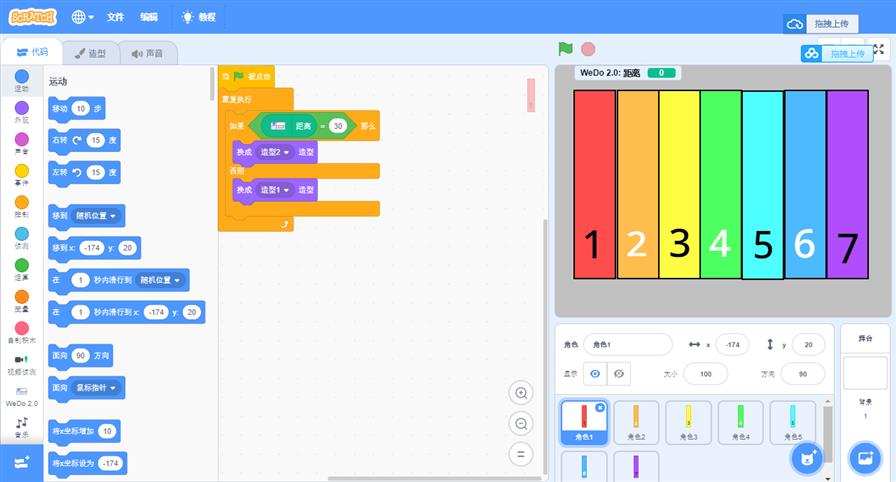Open the add extension button
This screenshot has width=896, height=482.
coord(22,459)
